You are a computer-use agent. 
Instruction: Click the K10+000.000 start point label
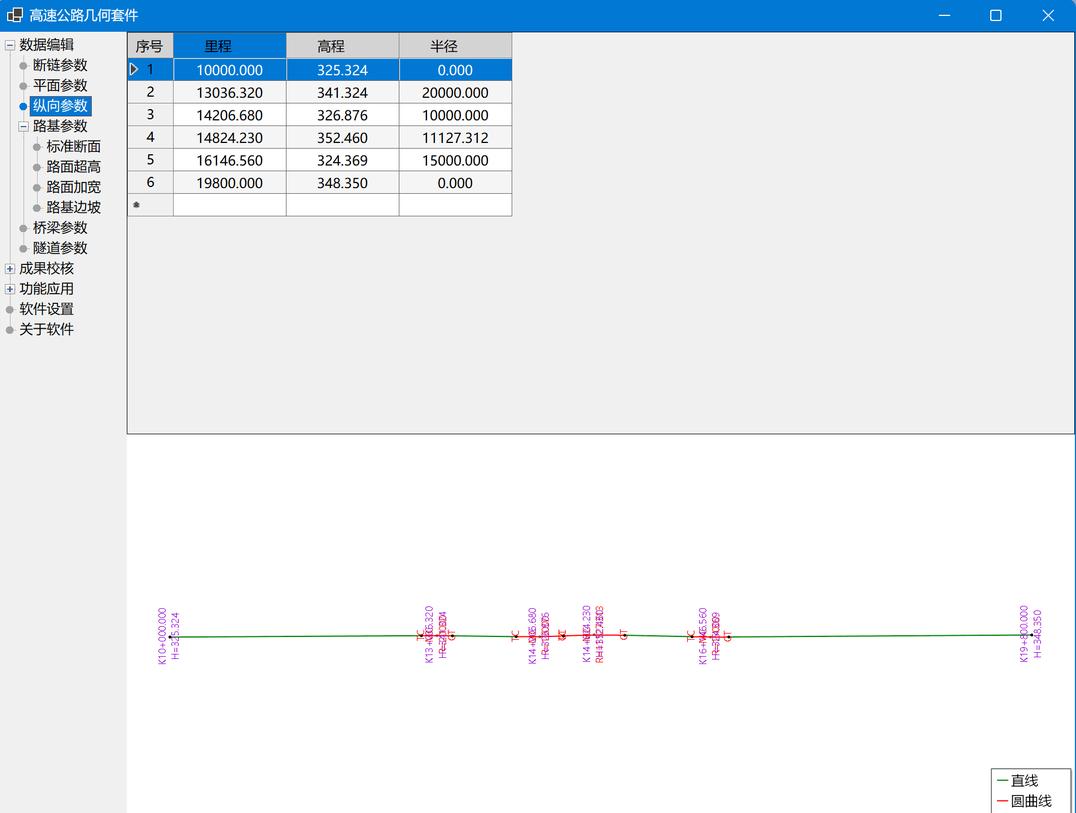pos(163,636)
